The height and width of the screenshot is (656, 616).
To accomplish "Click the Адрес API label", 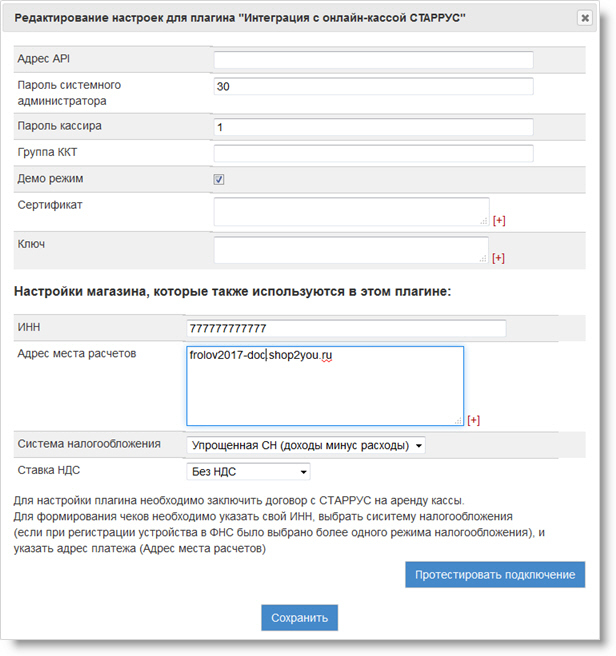I will 44,59.
